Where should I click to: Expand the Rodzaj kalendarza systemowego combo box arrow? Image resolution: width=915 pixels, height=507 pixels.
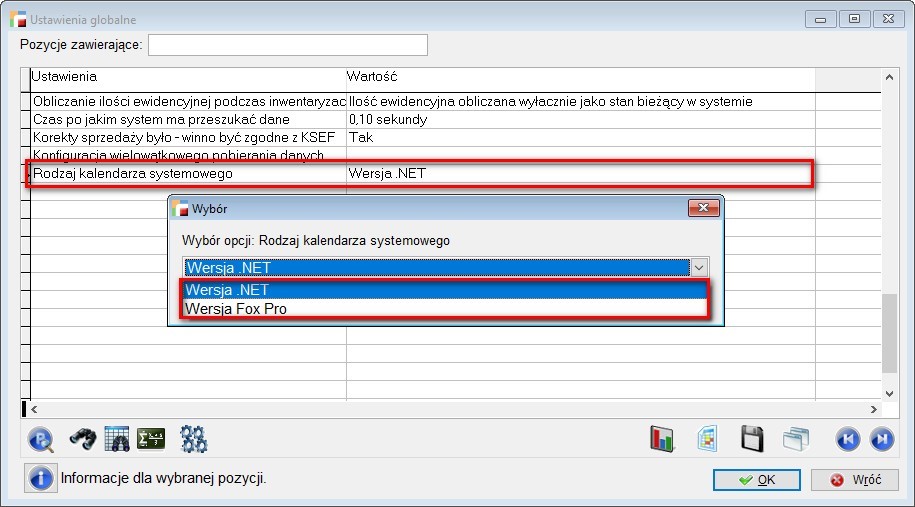click(700, 267)
